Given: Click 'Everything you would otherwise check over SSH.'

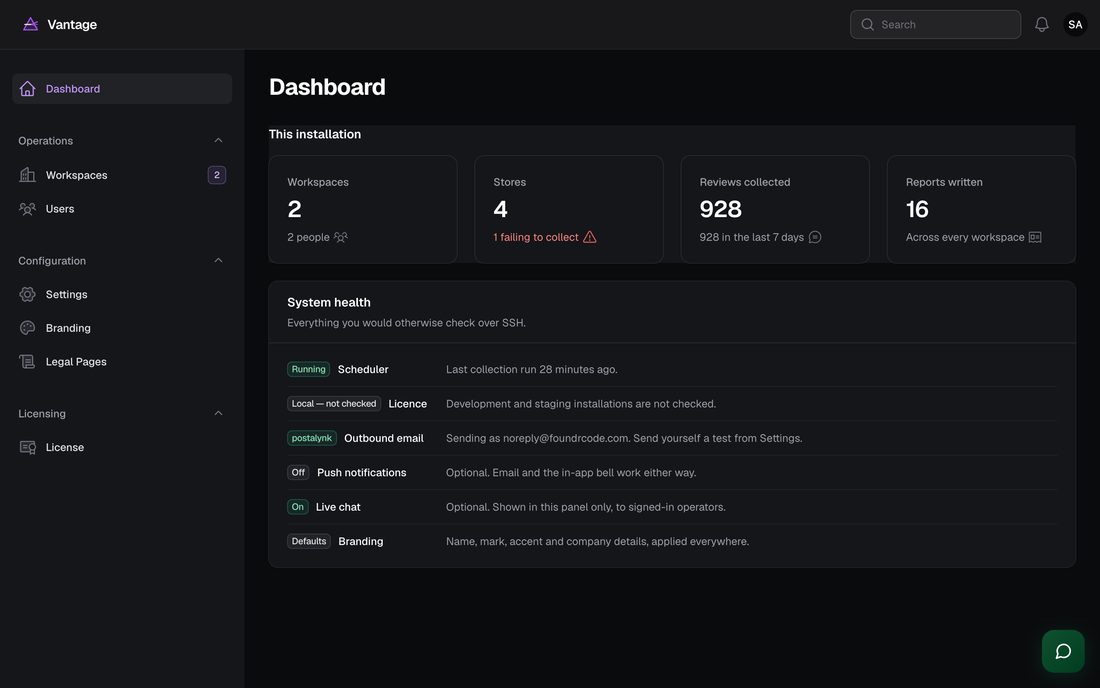Looking at the screenshot, I should click(406, 323).
